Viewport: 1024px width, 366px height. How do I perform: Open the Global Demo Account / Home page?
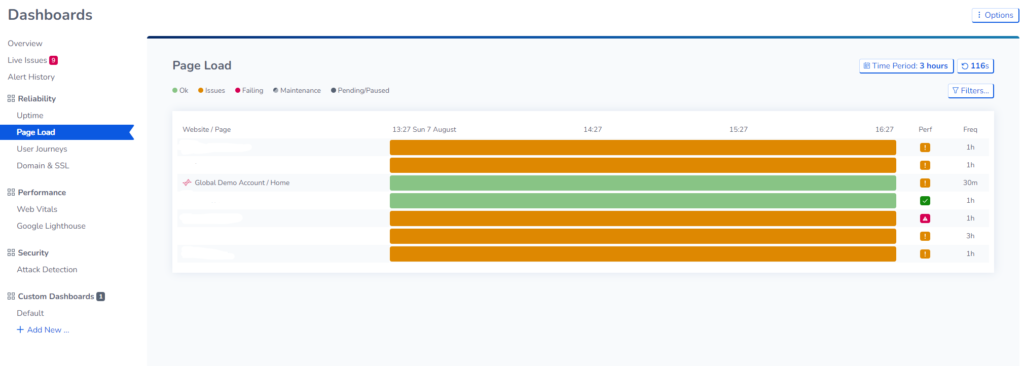(x=242, y=183)
